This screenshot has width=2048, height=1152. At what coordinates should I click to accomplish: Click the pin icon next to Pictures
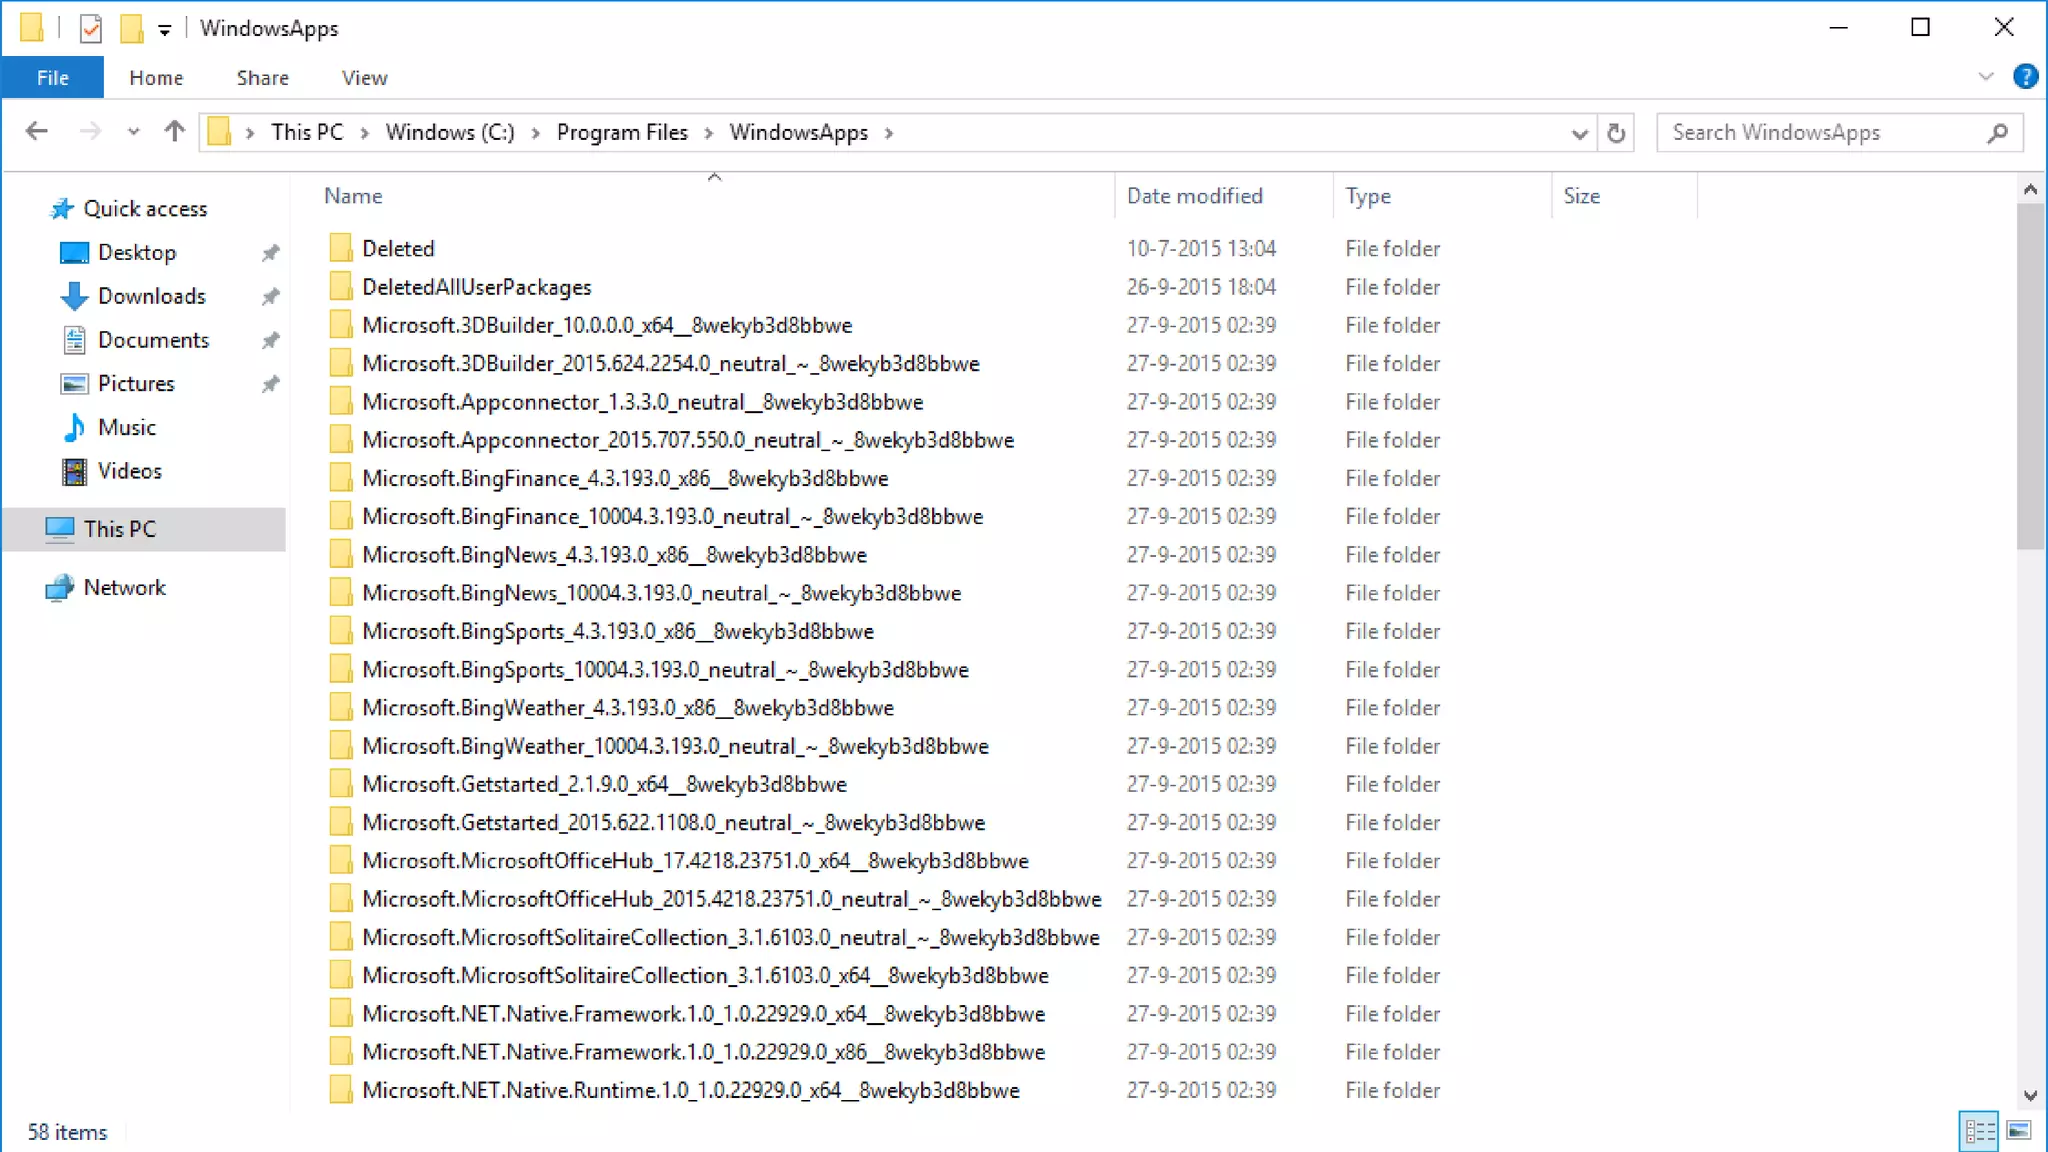[x=270, y=384]
